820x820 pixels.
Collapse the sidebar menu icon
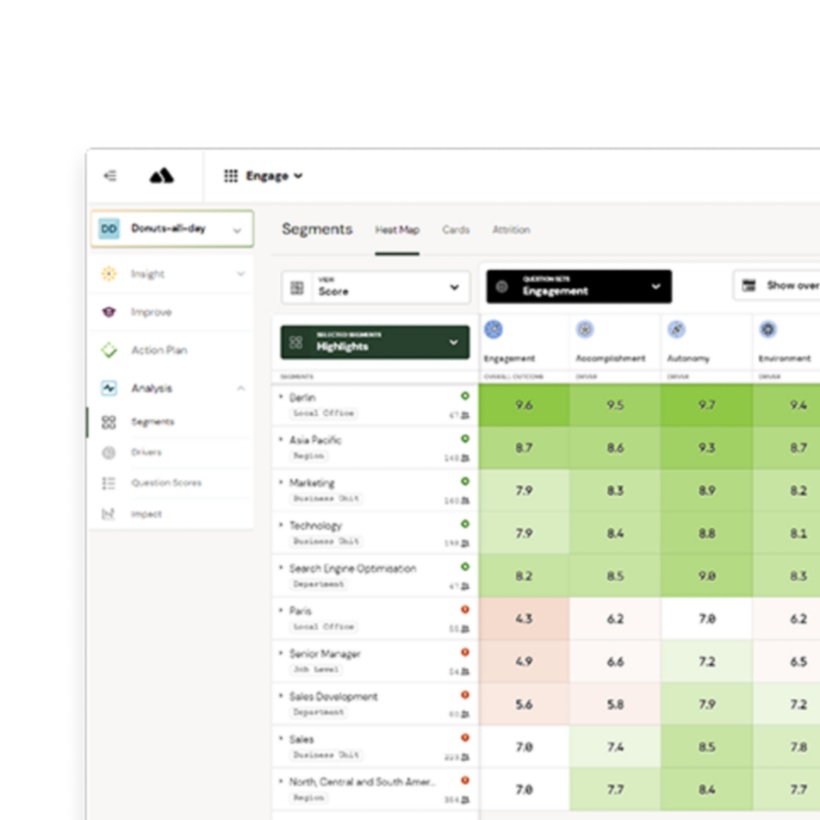point(110,176)
